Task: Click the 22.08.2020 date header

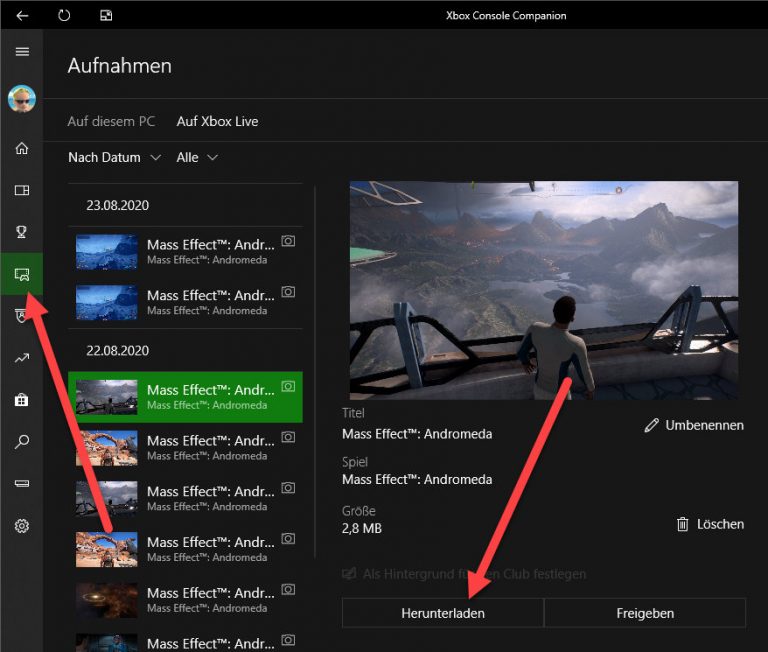Action: (x=118, y=351)
